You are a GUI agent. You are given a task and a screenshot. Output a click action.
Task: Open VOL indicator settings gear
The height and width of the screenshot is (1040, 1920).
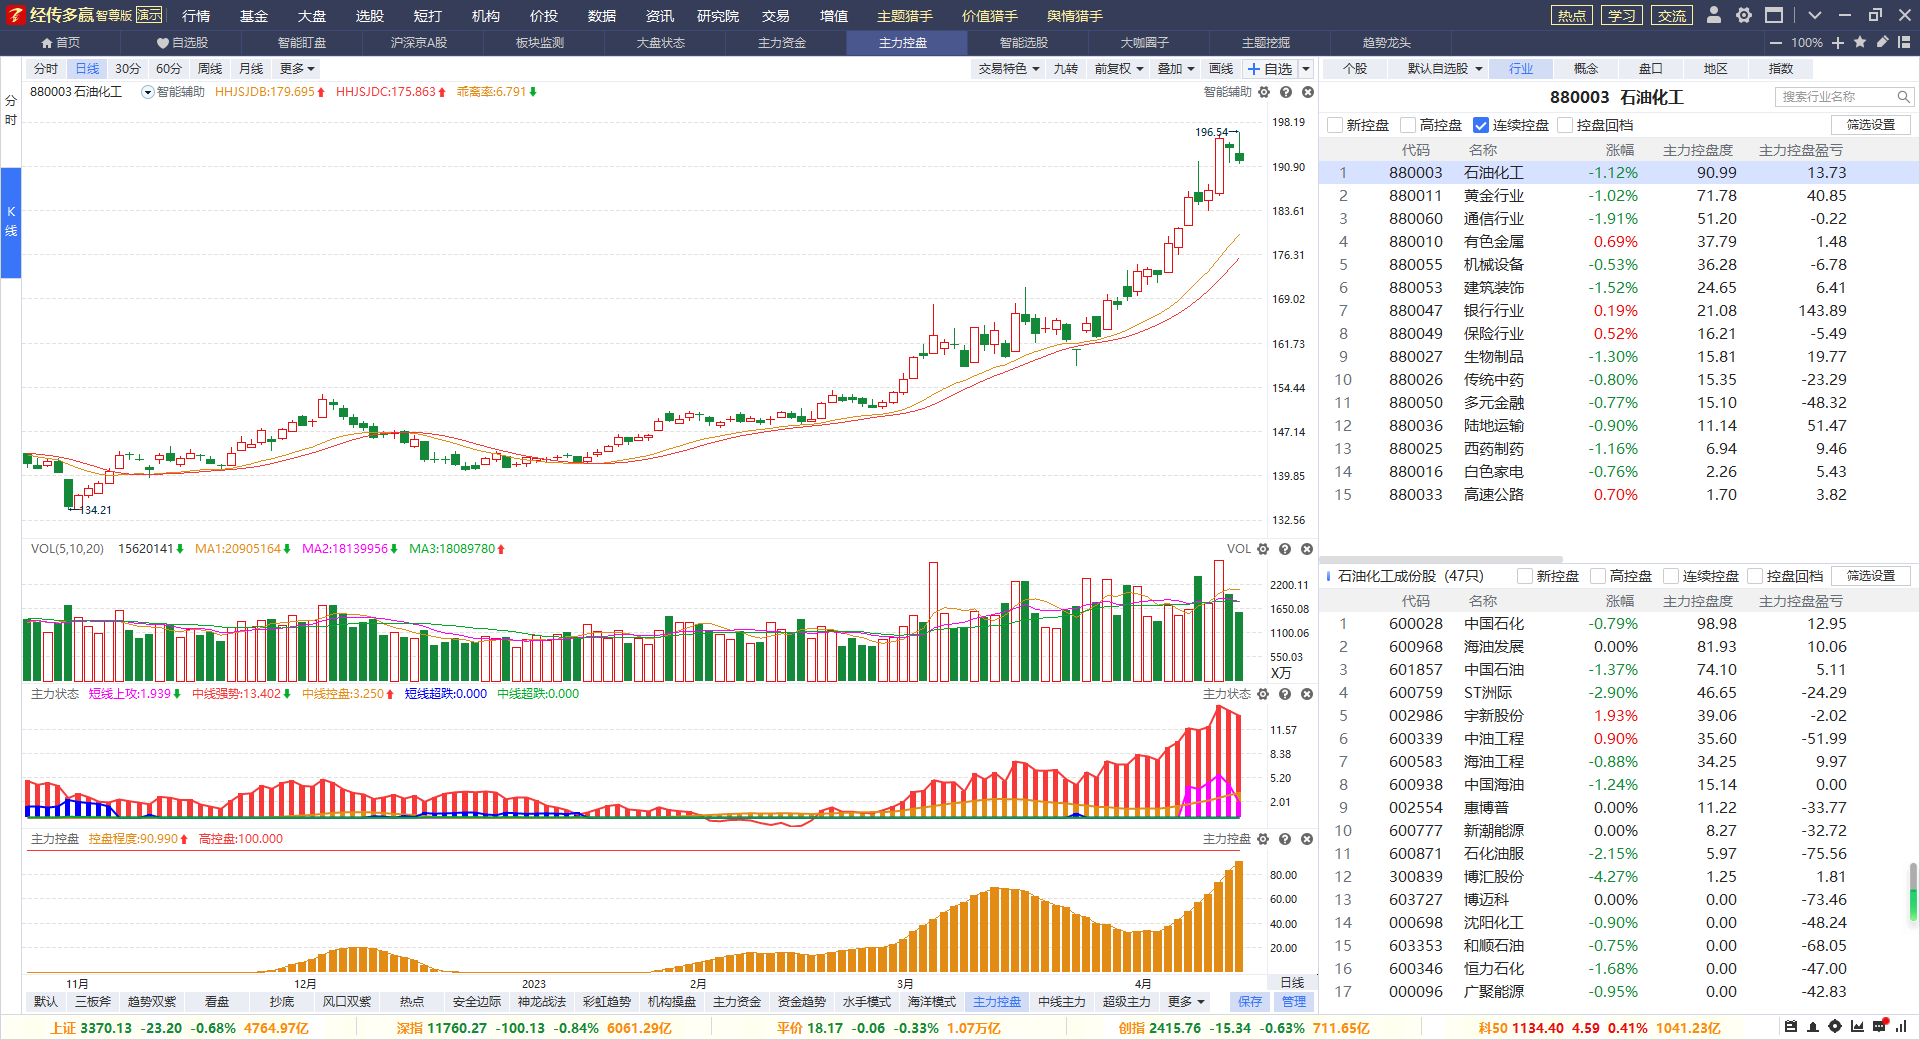(1263, 549)
